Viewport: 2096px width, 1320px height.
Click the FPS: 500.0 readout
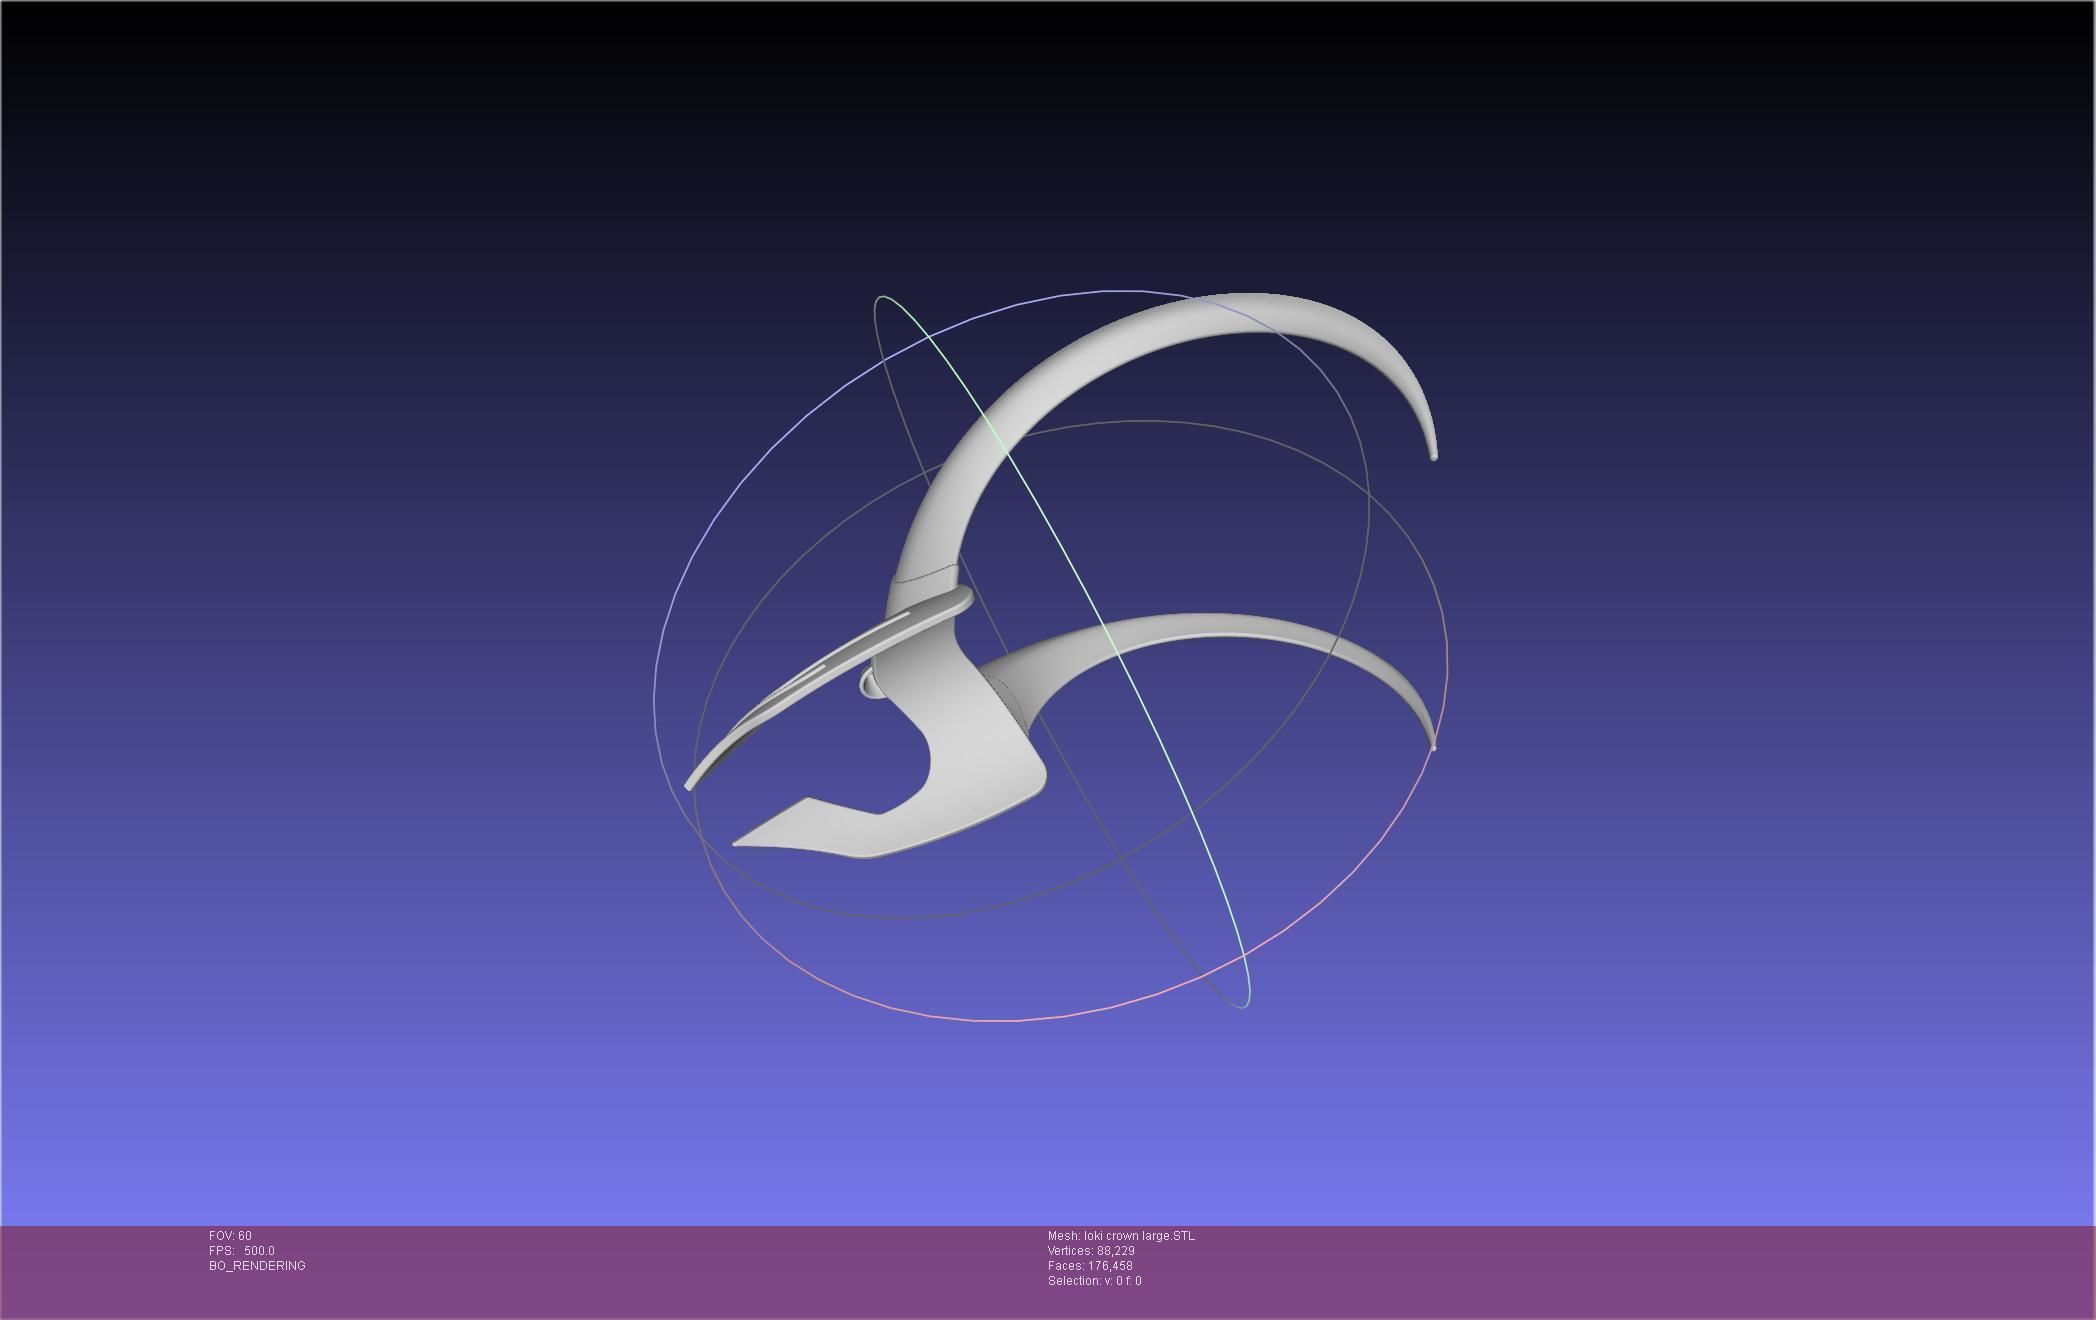click(242, 1251)
